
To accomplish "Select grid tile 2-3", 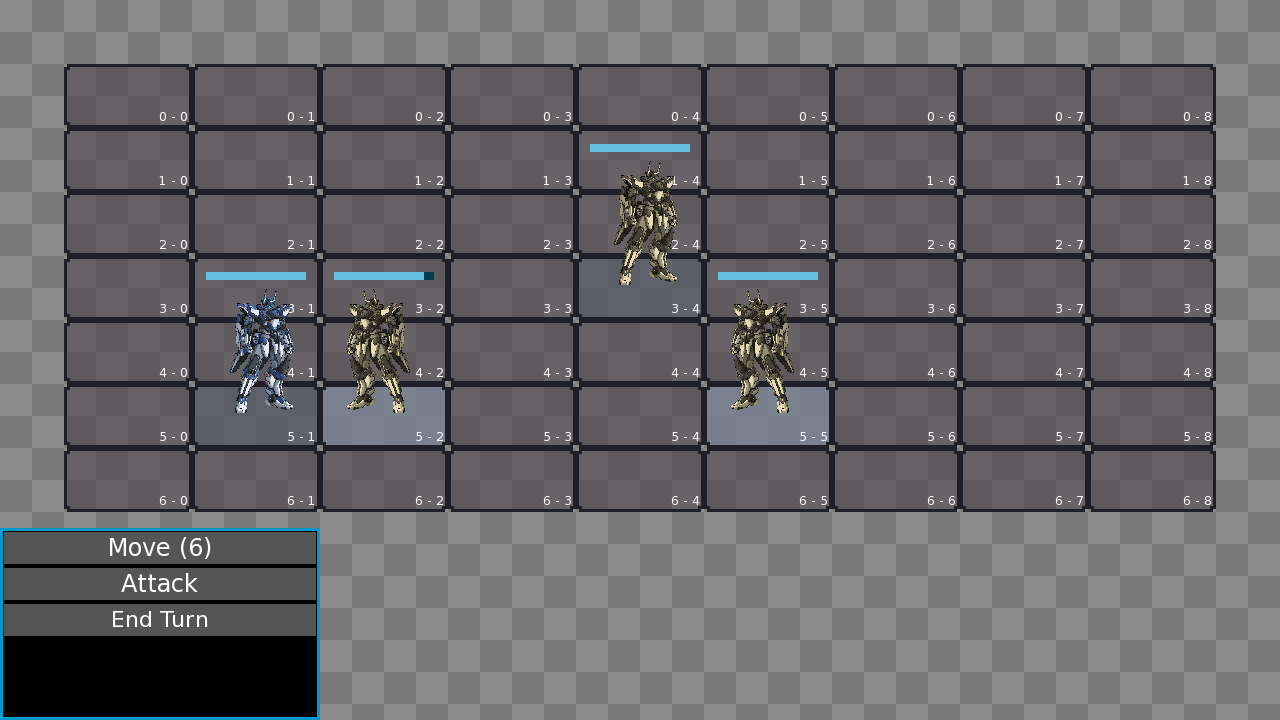I will [x=512, y=224].
